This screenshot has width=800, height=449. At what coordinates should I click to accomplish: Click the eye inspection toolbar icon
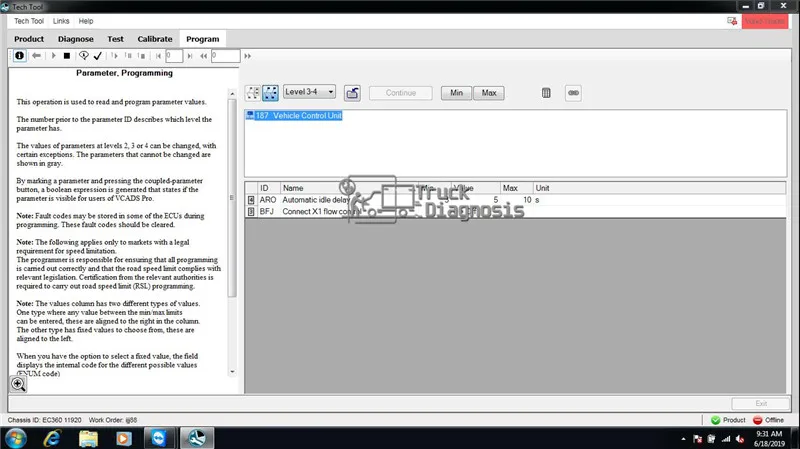point(84,56)
